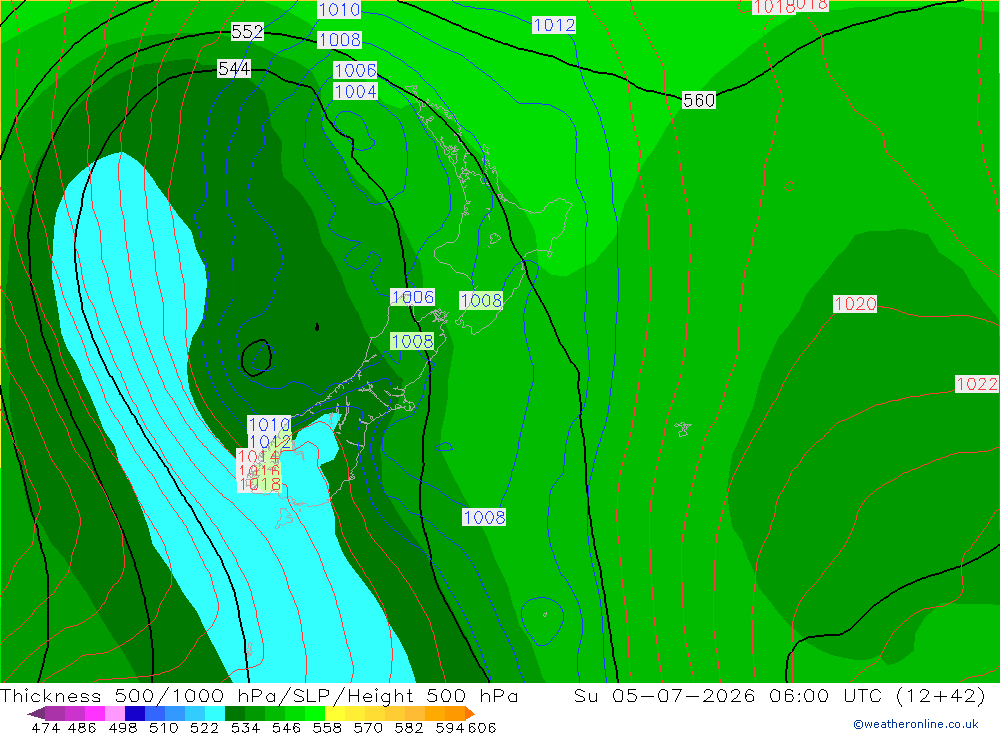The height and width of the screenshot is (733, 1000).
Task: Click the 1020 red isobar label
Action: coord(855,304)
